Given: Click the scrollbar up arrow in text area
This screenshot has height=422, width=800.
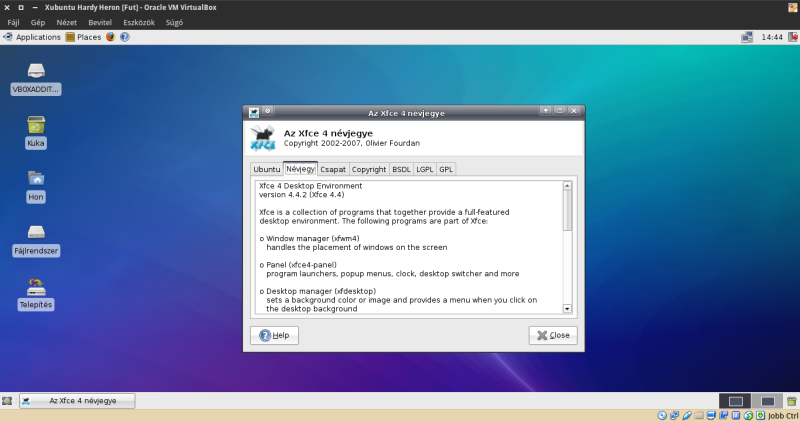Looking at the screenshot, I should click(x=567, y=186).
